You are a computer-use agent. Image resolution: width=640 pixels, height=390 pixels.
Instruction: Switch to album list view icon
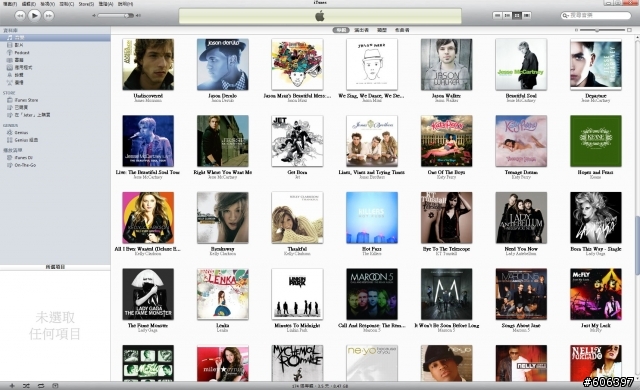(x=507, y=16)
